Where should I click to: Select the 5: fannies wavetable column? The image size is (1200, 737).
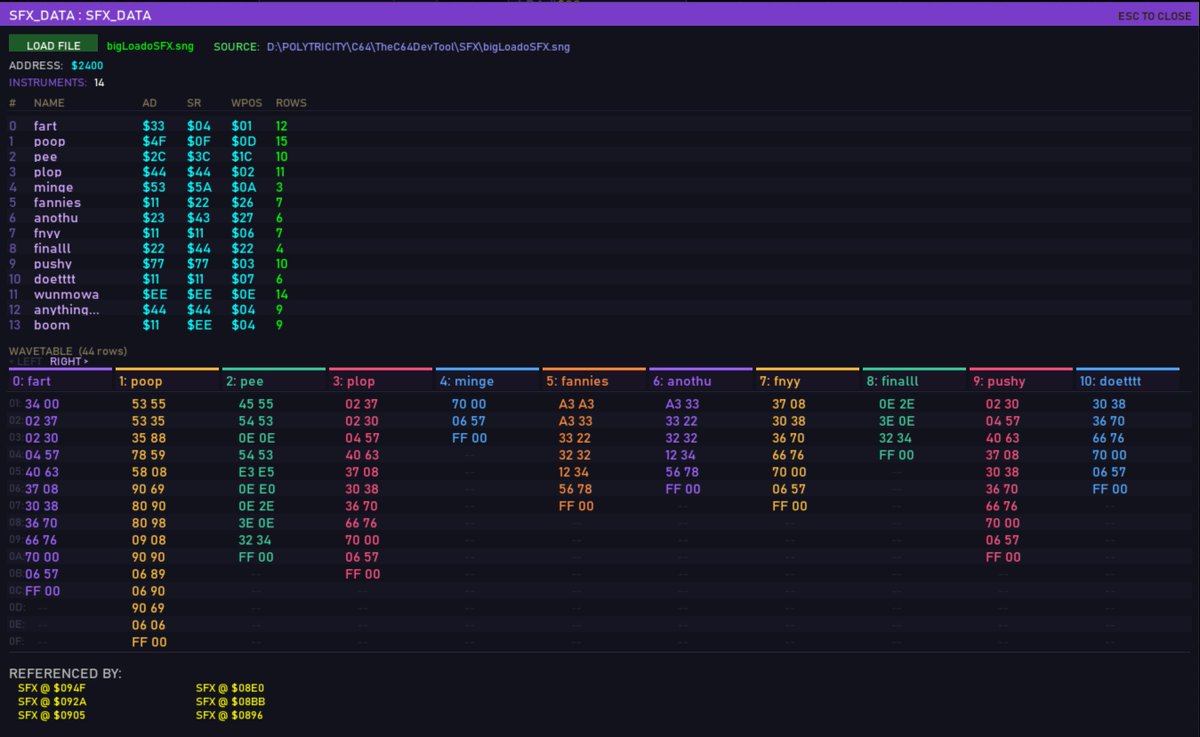(x=595, y=381)
